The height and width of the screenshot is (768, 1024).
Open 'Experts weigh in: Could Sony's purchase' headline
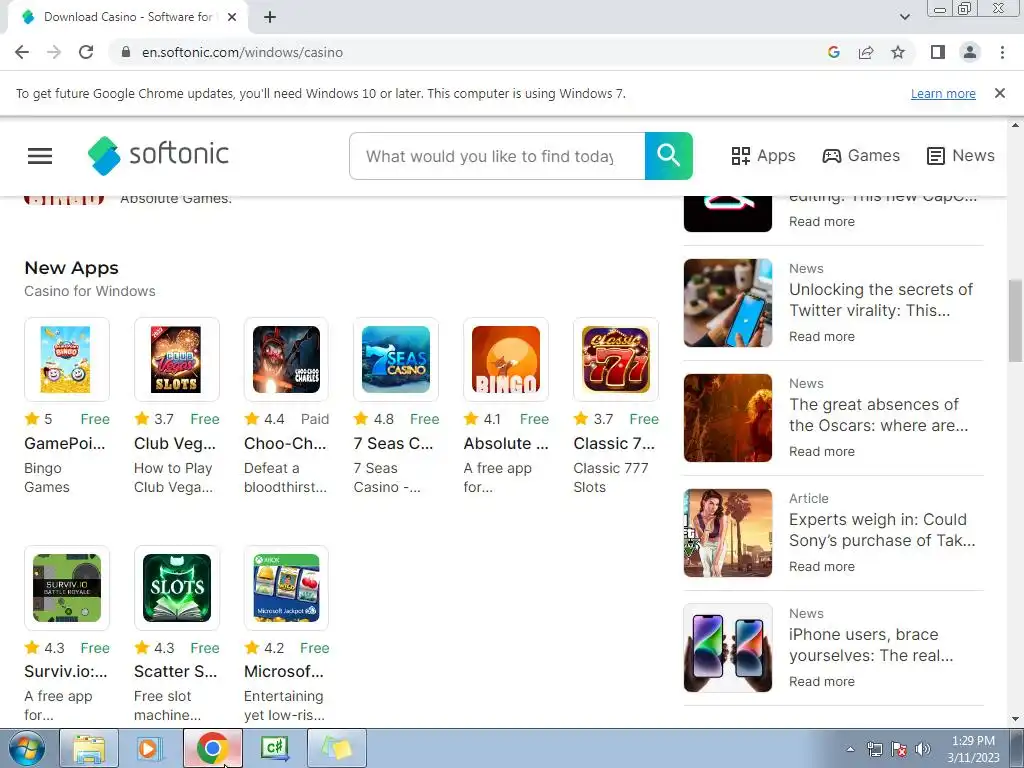tap(882, 530)
